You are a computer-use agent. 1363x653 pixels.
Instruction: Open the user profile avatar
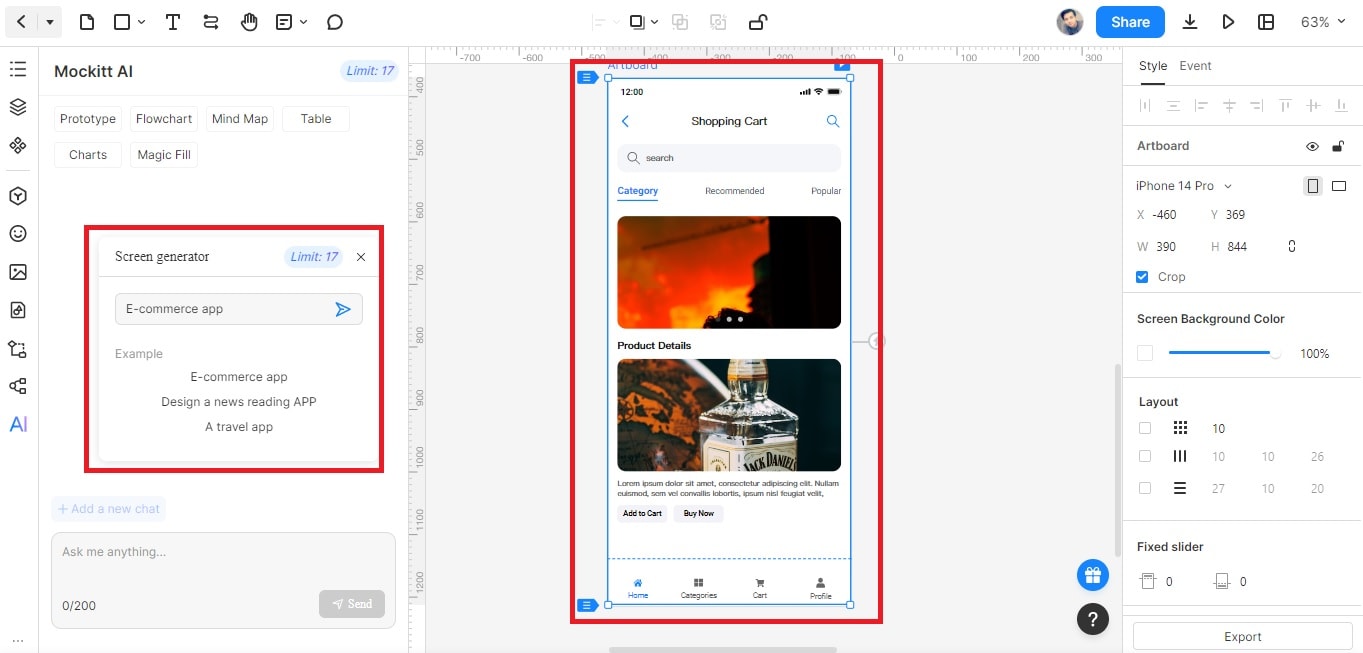pos(1070,21)
